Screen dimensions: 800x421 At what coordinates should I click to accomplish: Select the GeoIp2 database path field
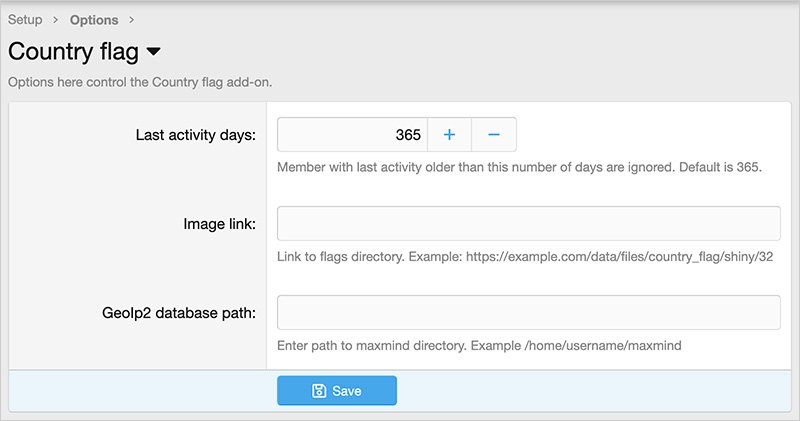[x=528, y=312]
